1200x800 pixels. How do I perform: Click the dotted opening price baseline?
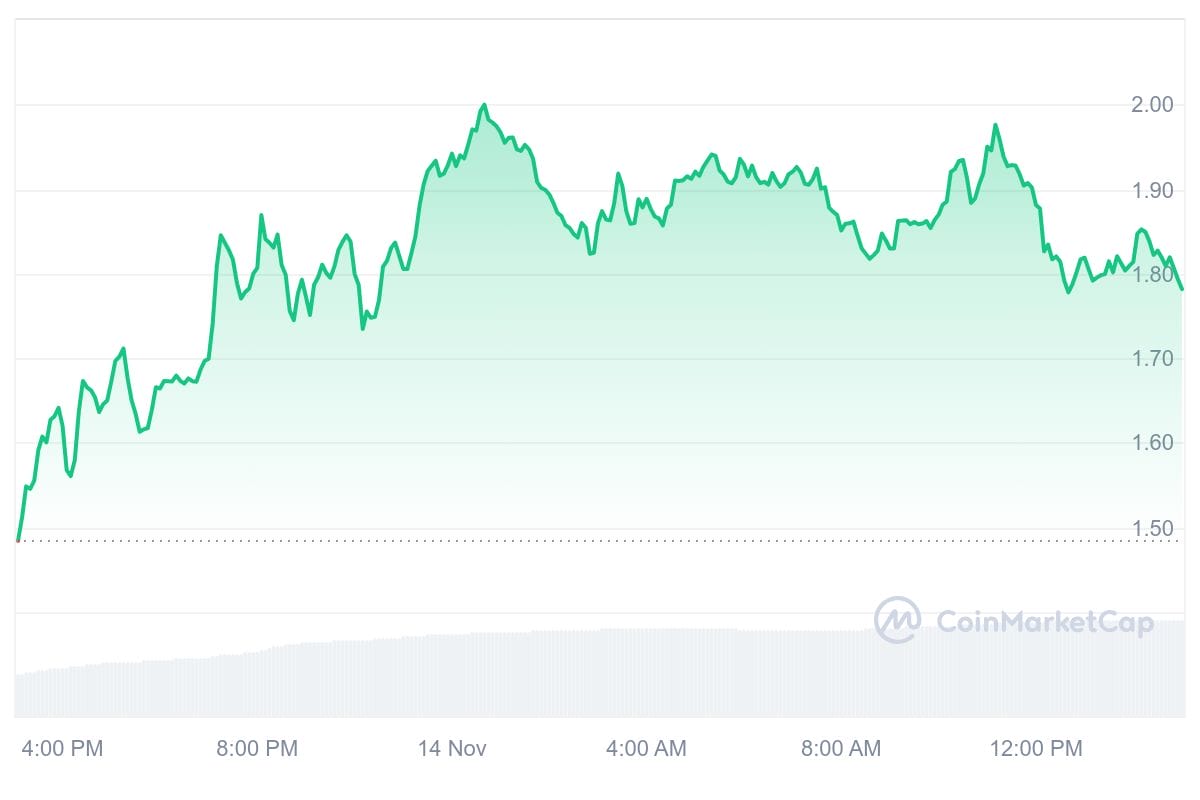[600, 541]
